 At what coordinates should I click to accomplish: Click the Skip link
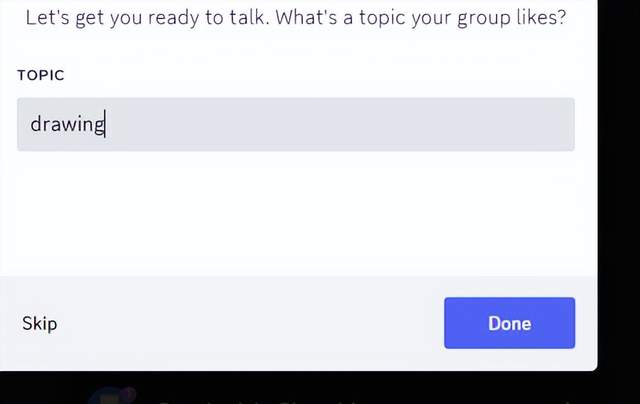tap(39, 323)
